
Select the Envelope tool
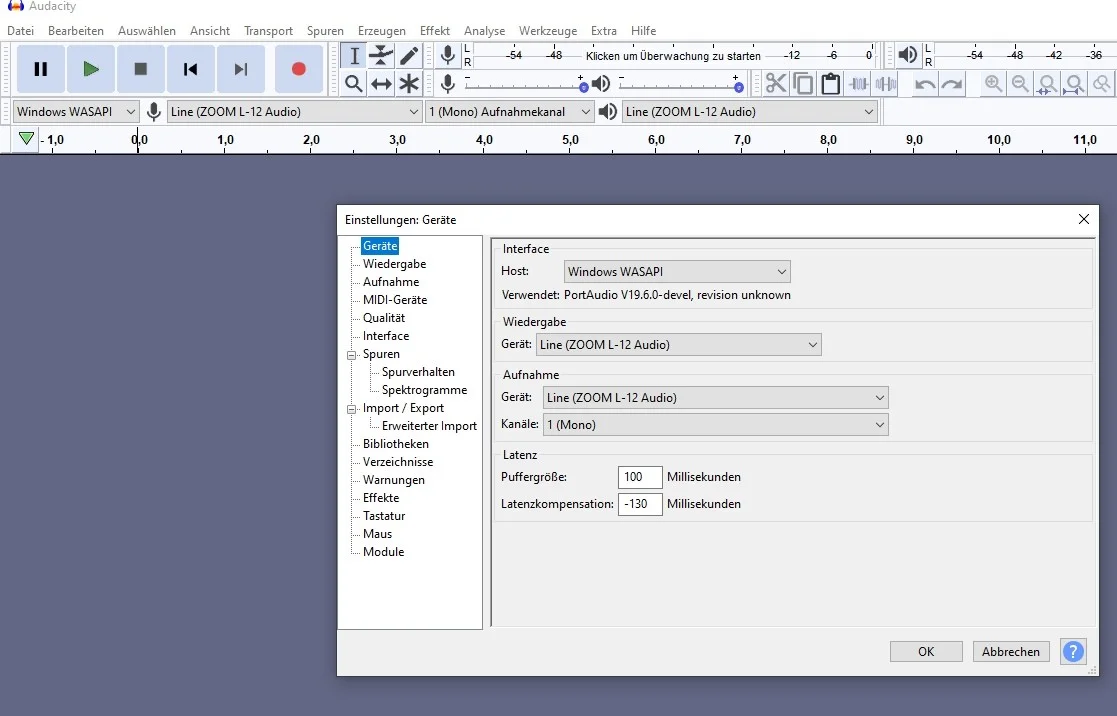pos(381,55)
